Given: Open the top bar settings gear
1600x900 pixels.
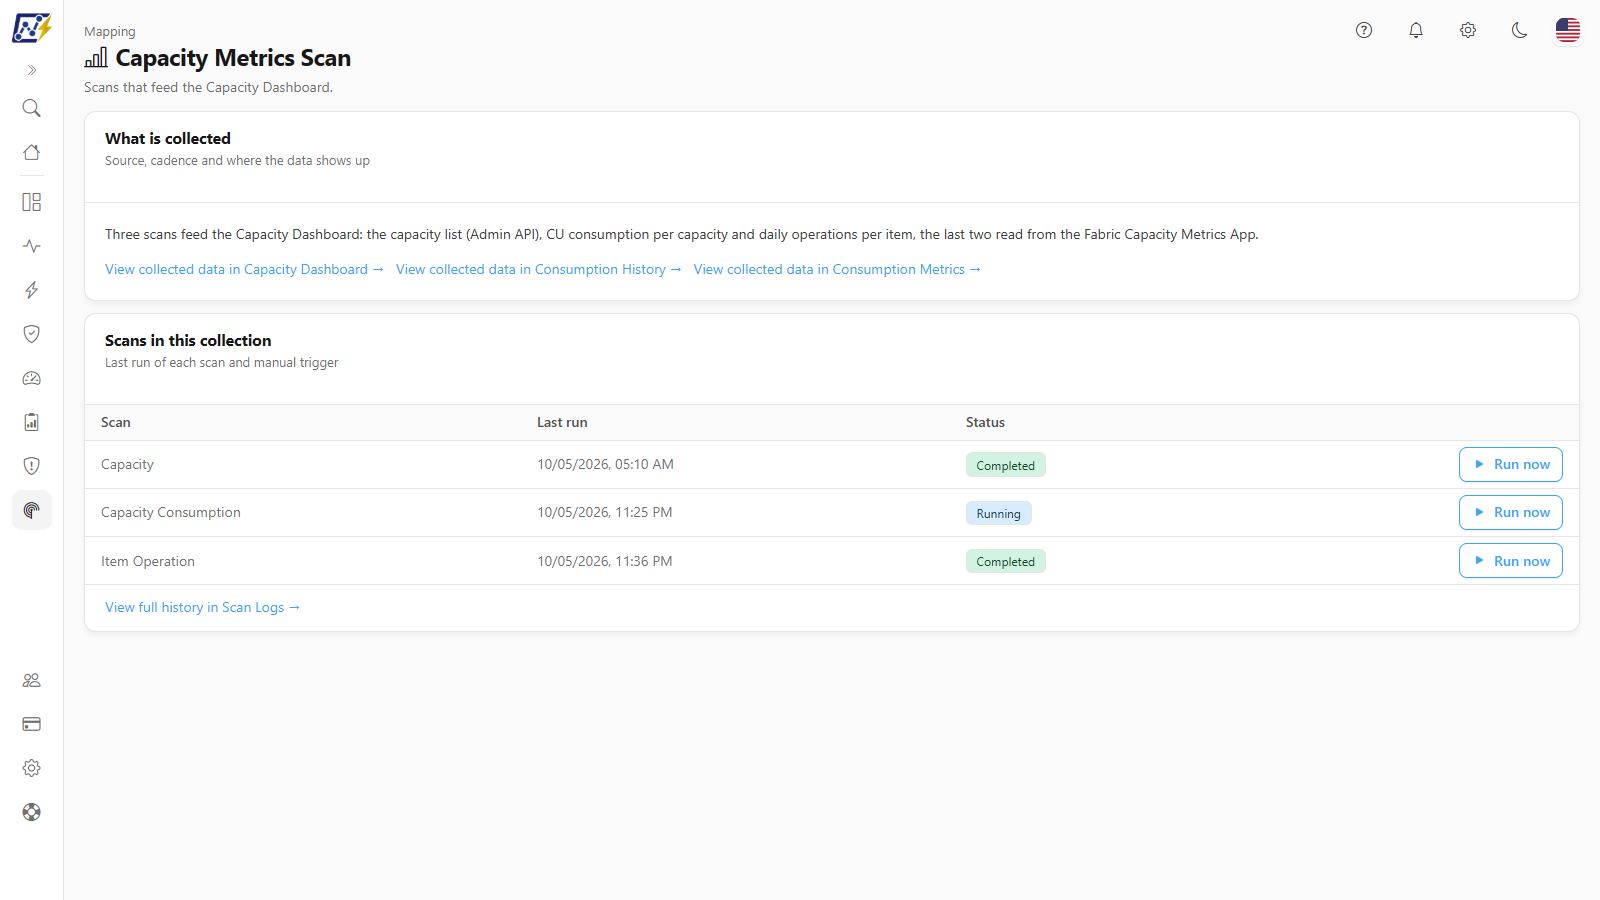Looking at the screenshot, I should [1468, 30].
